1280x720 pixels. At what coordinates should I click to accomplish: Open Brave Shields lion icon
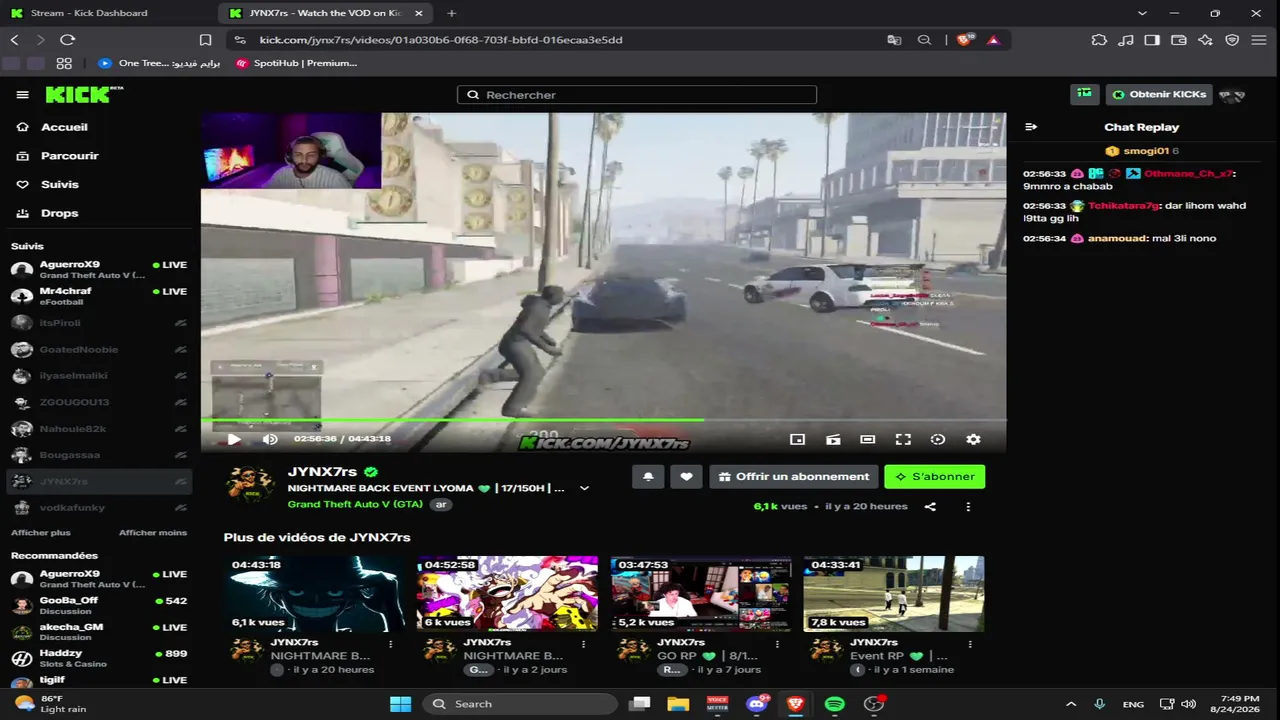(964, 40)
